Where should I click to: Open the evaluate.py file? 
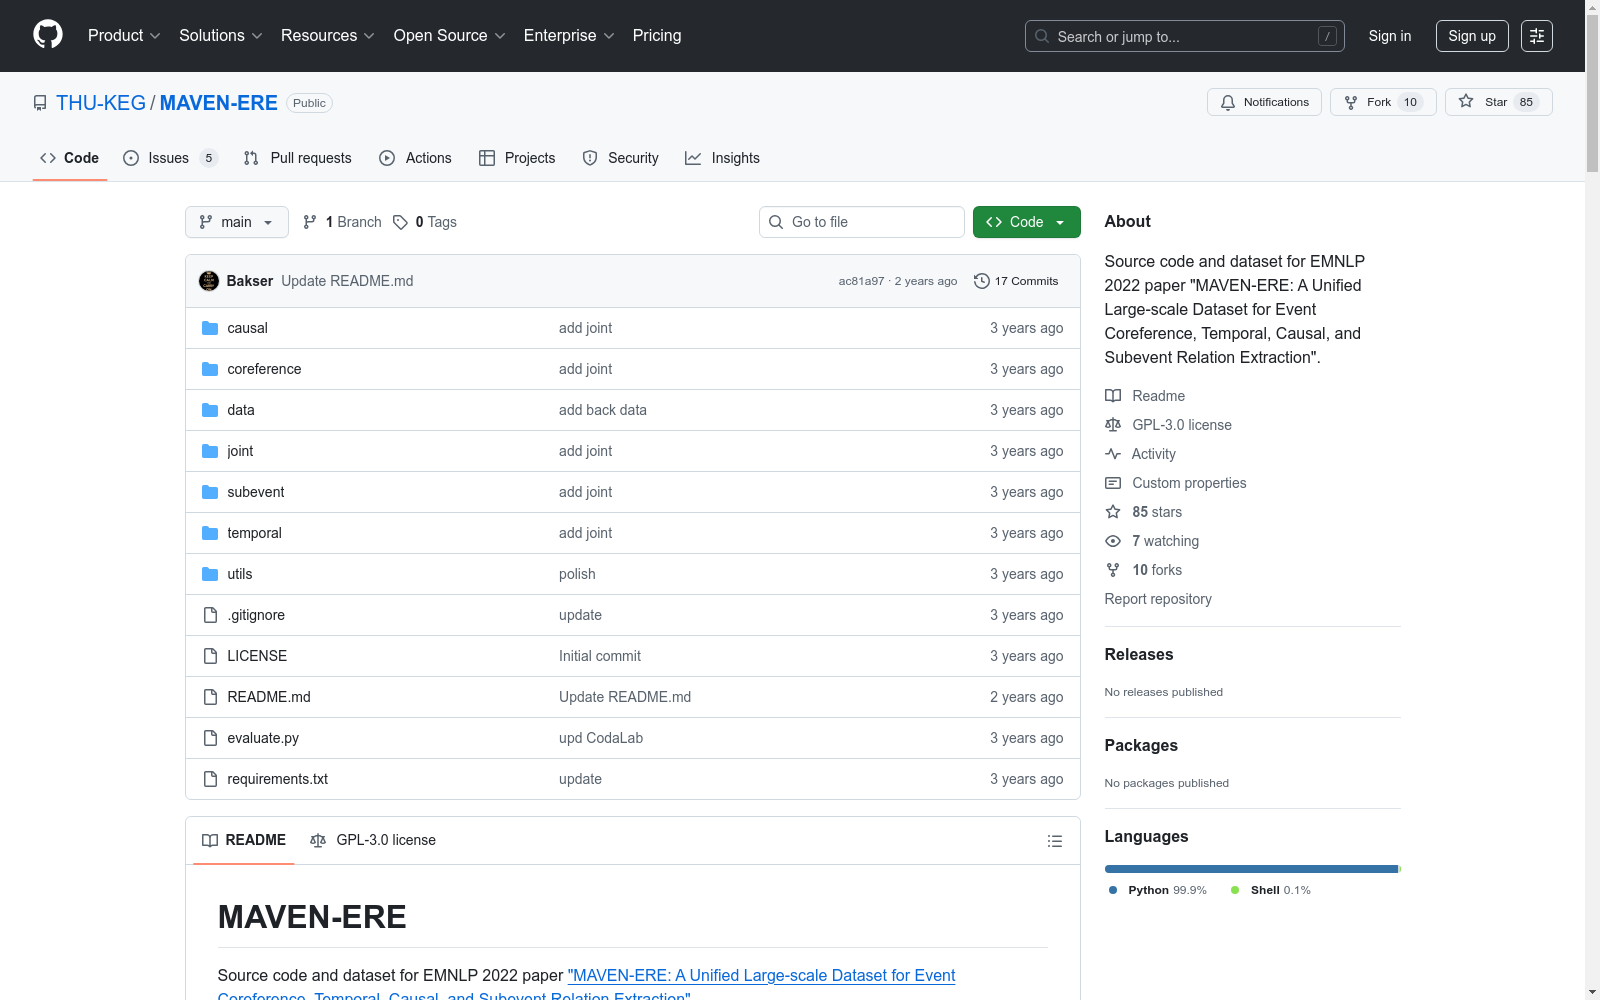263,738
